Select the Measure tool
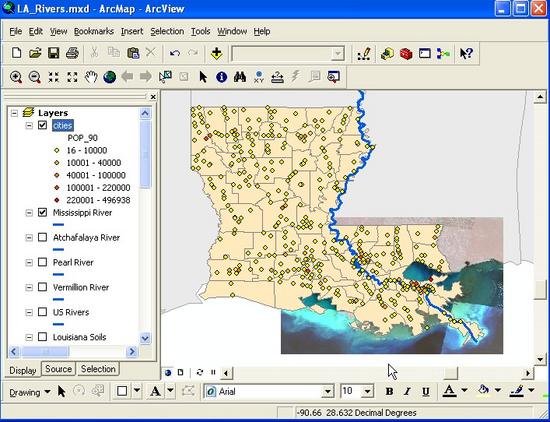This screenshot has height=422, width=550. (277, 77)
